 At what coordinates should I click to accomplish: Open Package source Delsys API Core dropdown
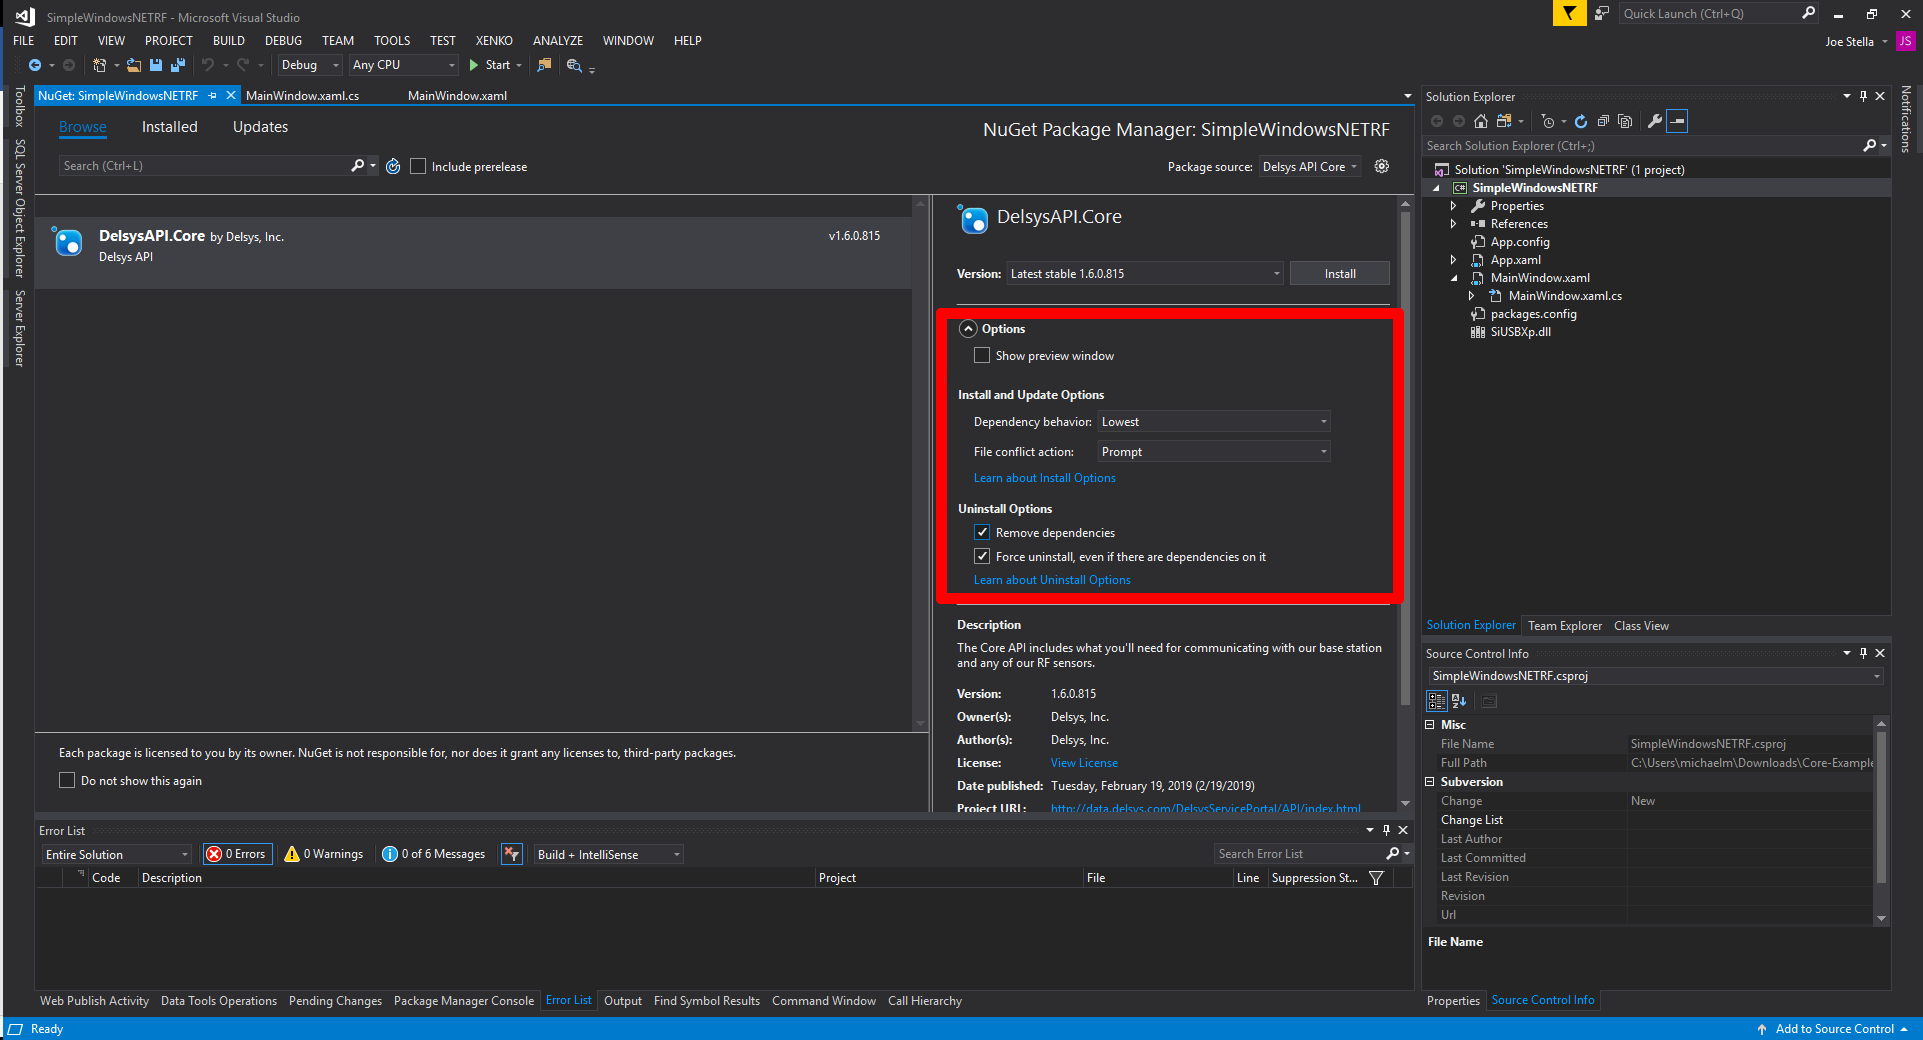[x=1310, y=167]
